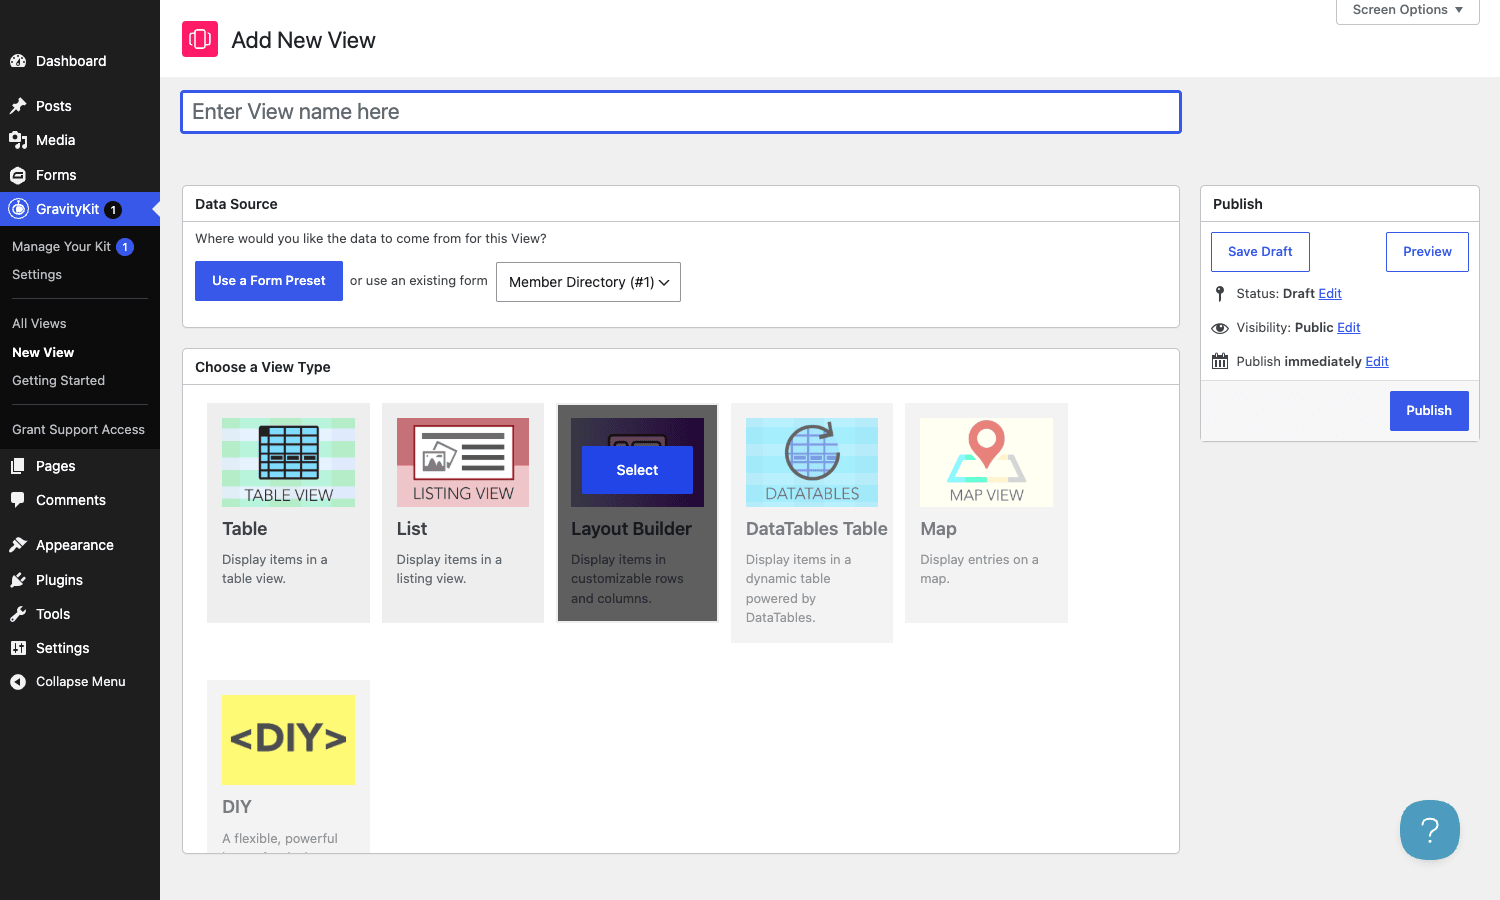Click the Appearance paintbrush icon

tap(18, 545)
